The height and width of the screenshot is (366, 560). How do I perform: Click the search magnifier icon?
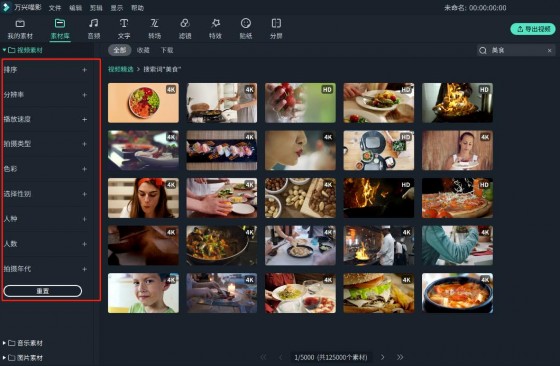click(483, 50)
